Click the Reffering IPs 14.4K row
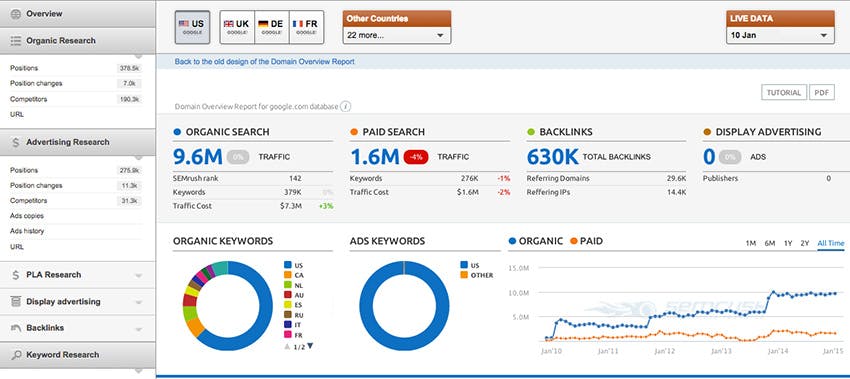Screen dimensions: 850x379 tap(606, 192)
